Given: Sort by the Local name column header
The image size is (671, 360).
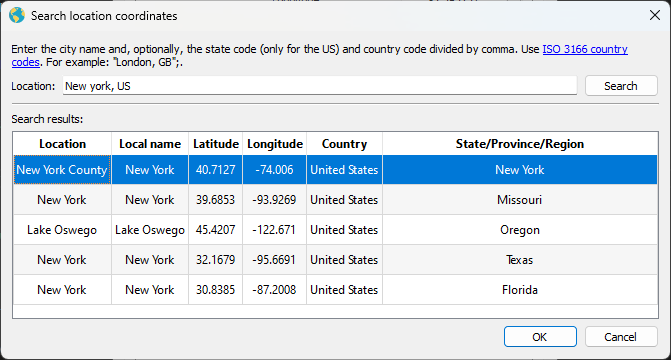Looking at the screenshot, I should (x=150, y=144).
